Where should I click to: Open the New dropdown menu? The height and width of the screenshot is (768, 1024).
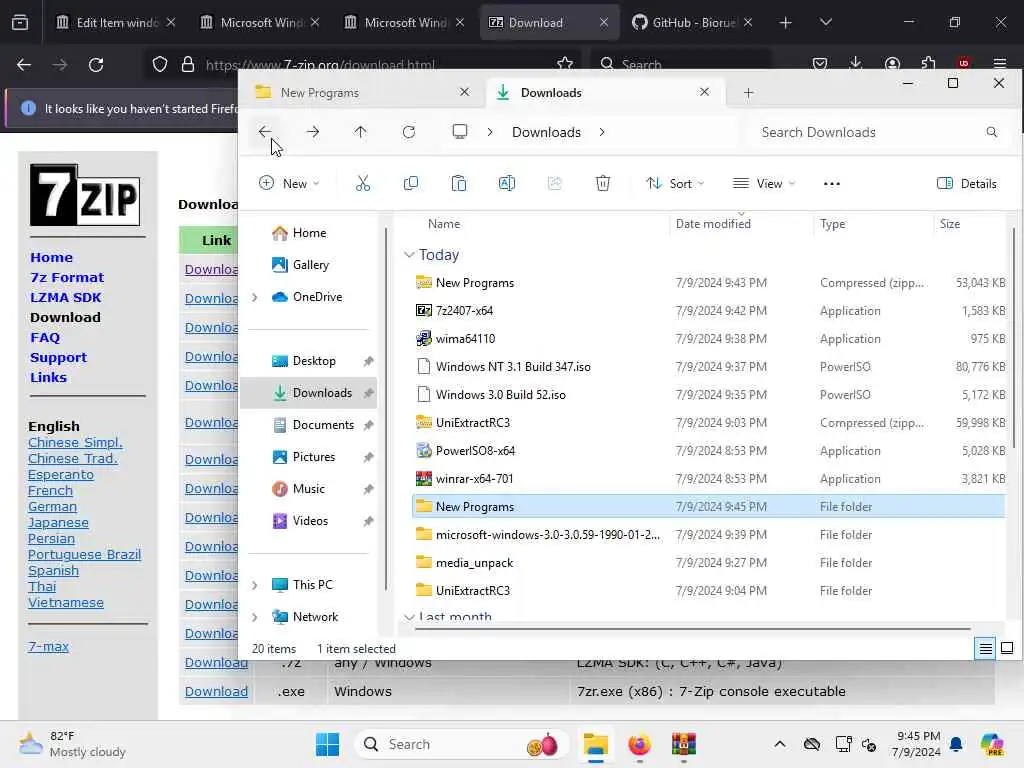point(289,184)
